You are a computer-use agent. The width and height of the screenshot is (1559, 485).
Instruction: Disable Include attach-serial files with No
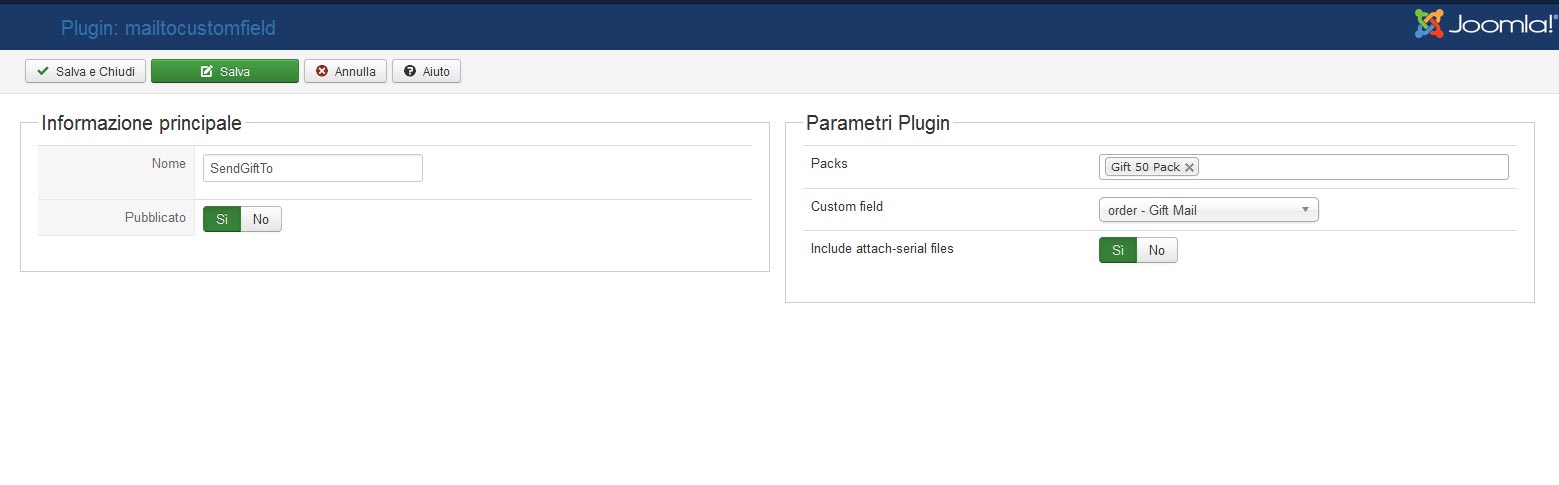1157,250
